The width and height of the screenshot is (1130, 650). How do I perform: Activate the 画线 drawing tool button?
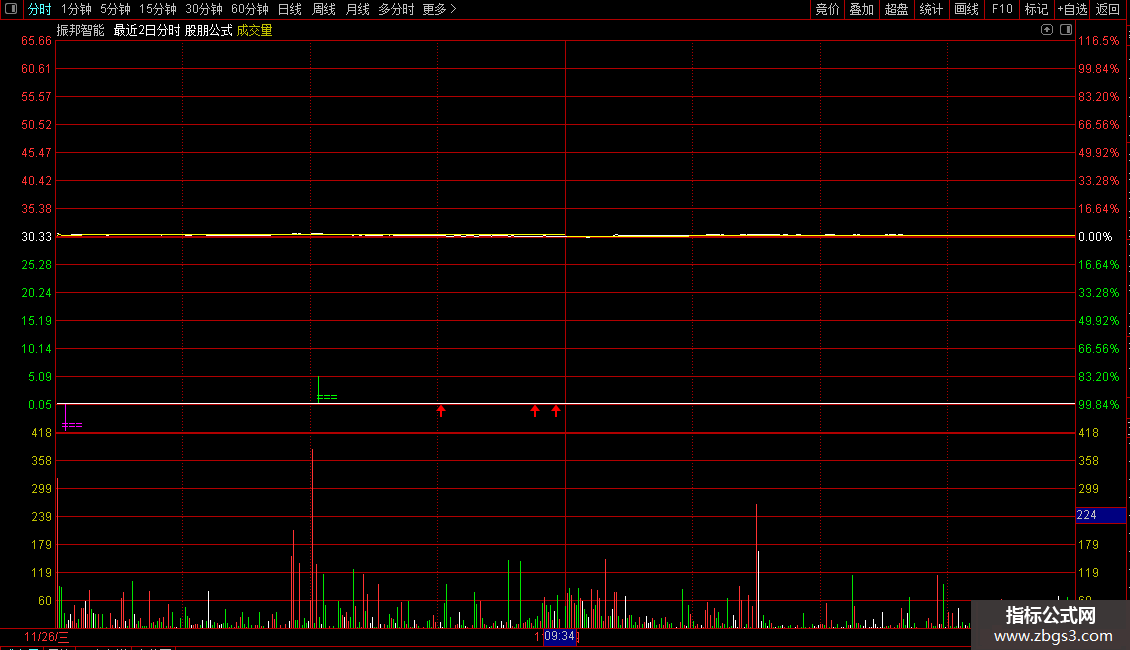(966, 9)
